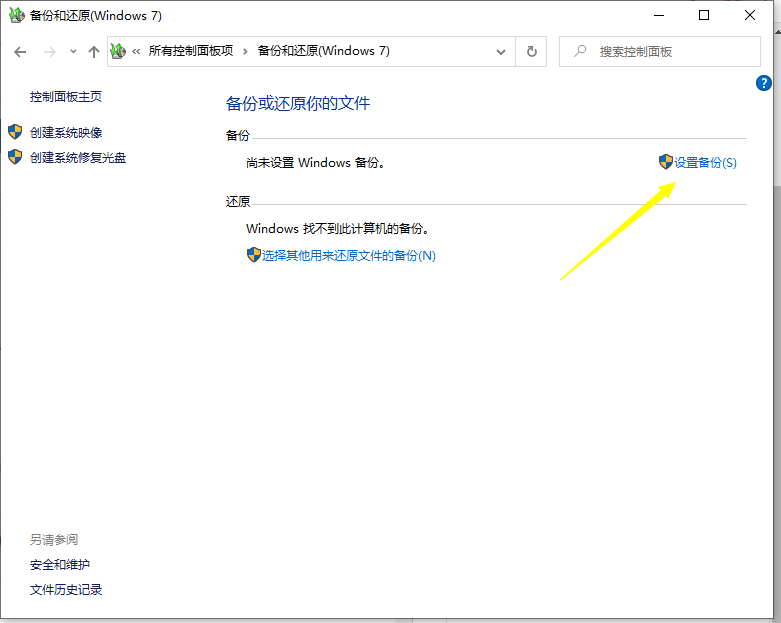
Task: Click the 设置备份(S) link
Action: click(705, 162)
